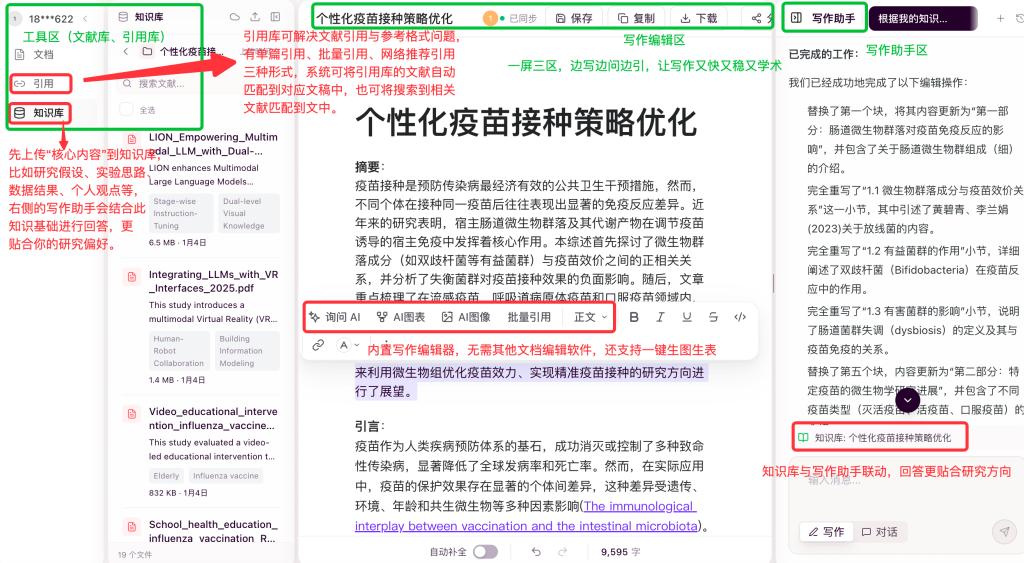The width and height of the screenshot is (1024, 563).
Task: Click the upload icon in 知识库 header
Action: 255,17
